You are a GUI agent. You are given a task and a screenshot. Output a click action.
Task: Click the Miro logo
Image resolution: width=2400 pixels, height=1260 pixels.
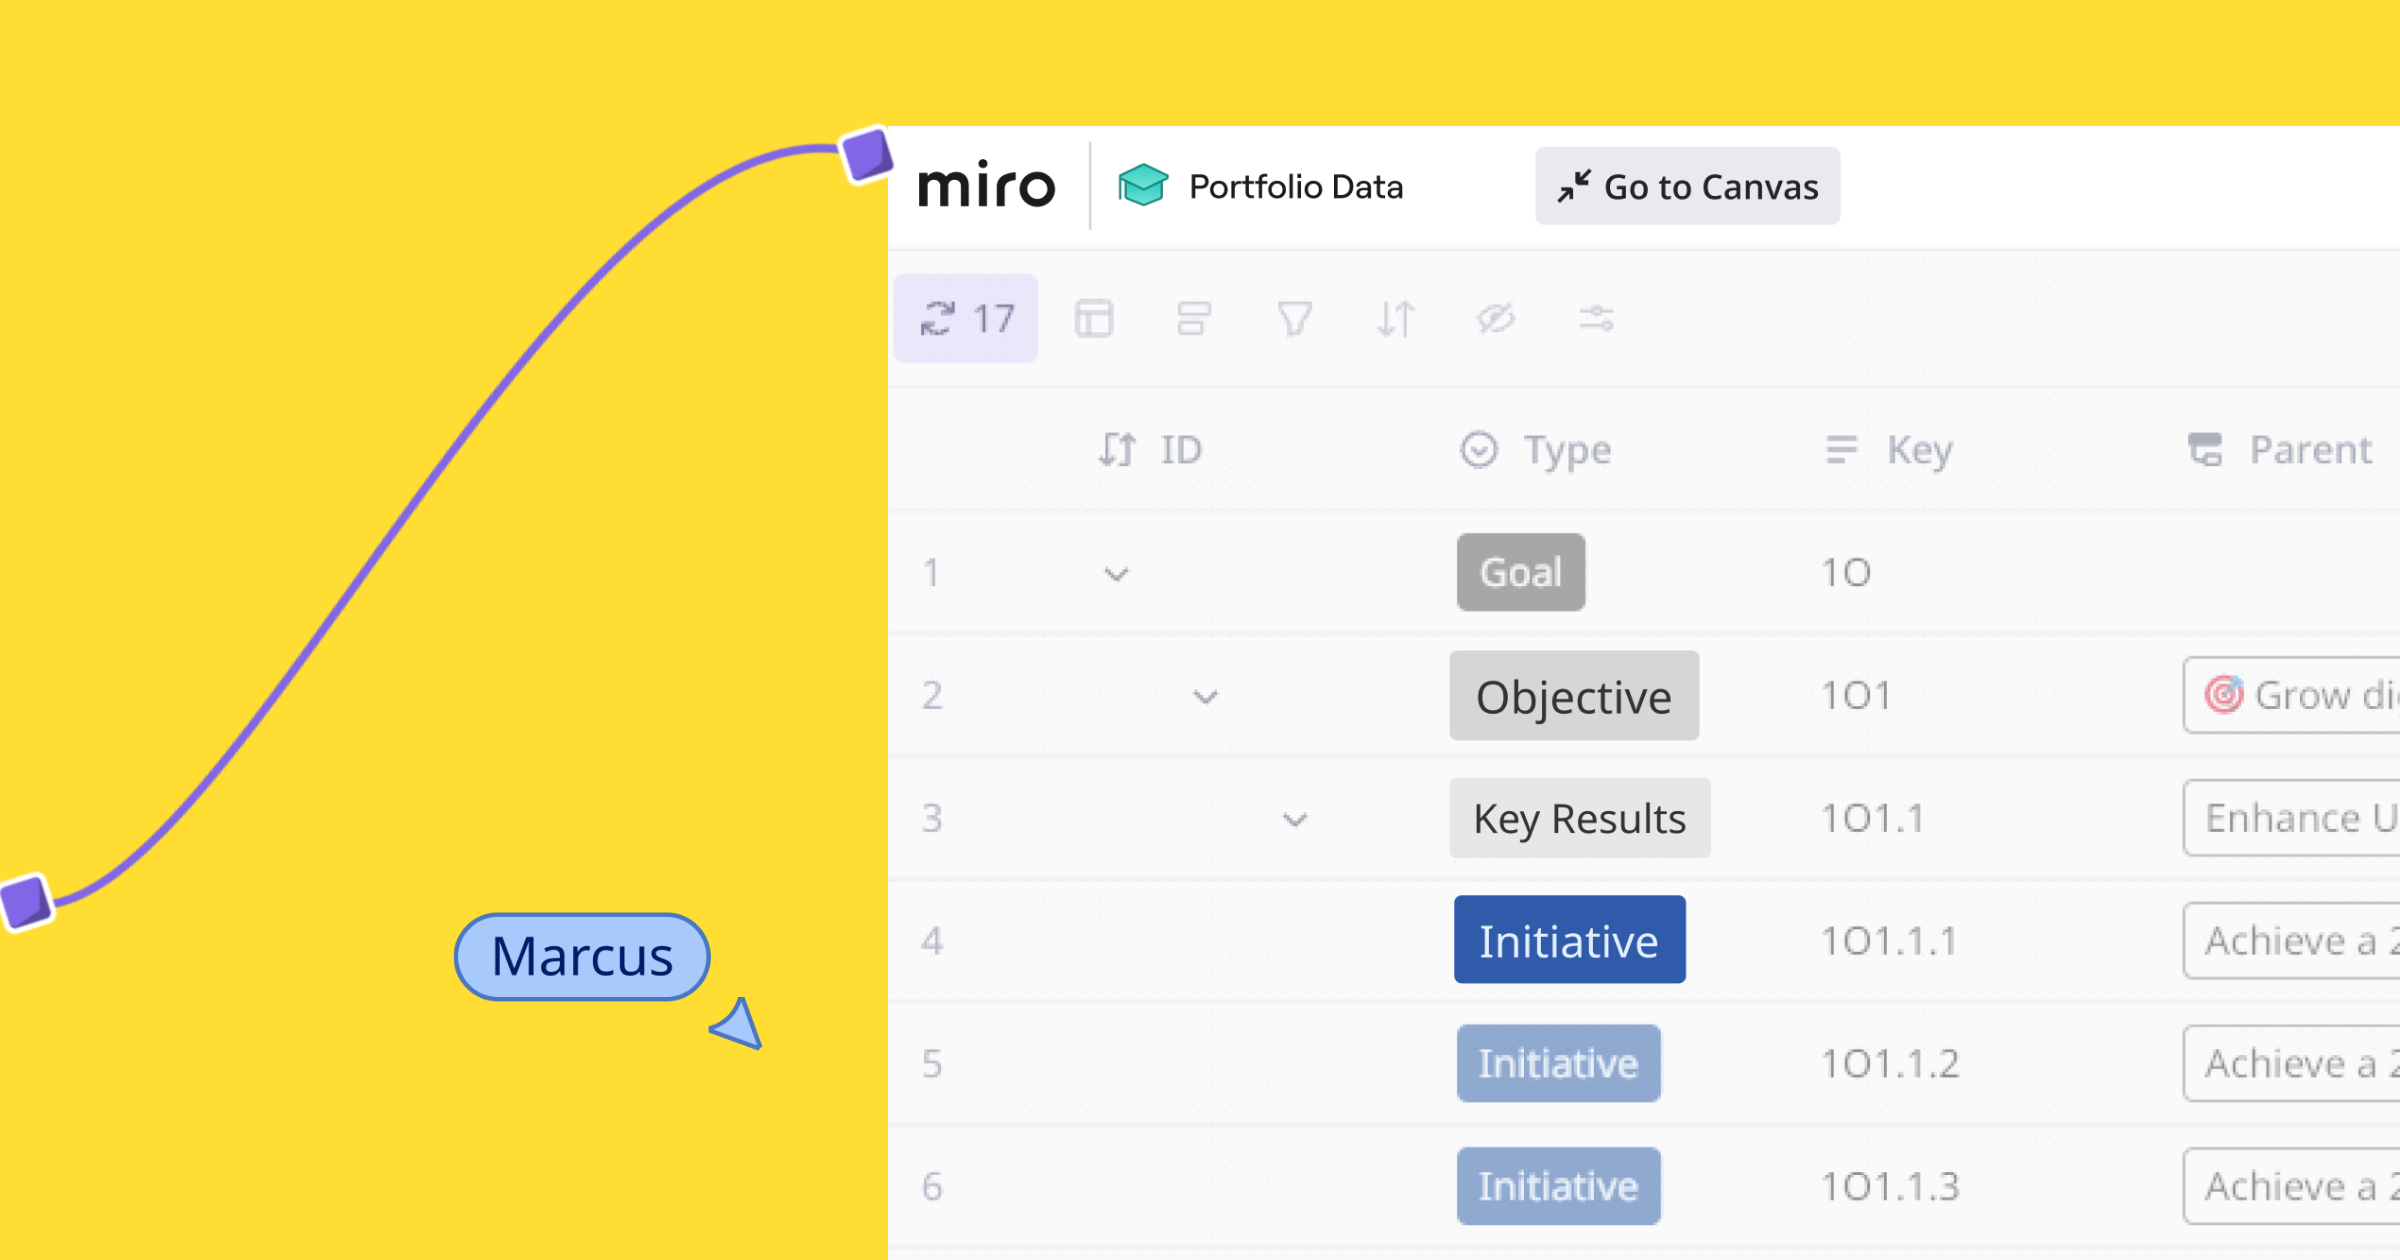coord(986,186)
